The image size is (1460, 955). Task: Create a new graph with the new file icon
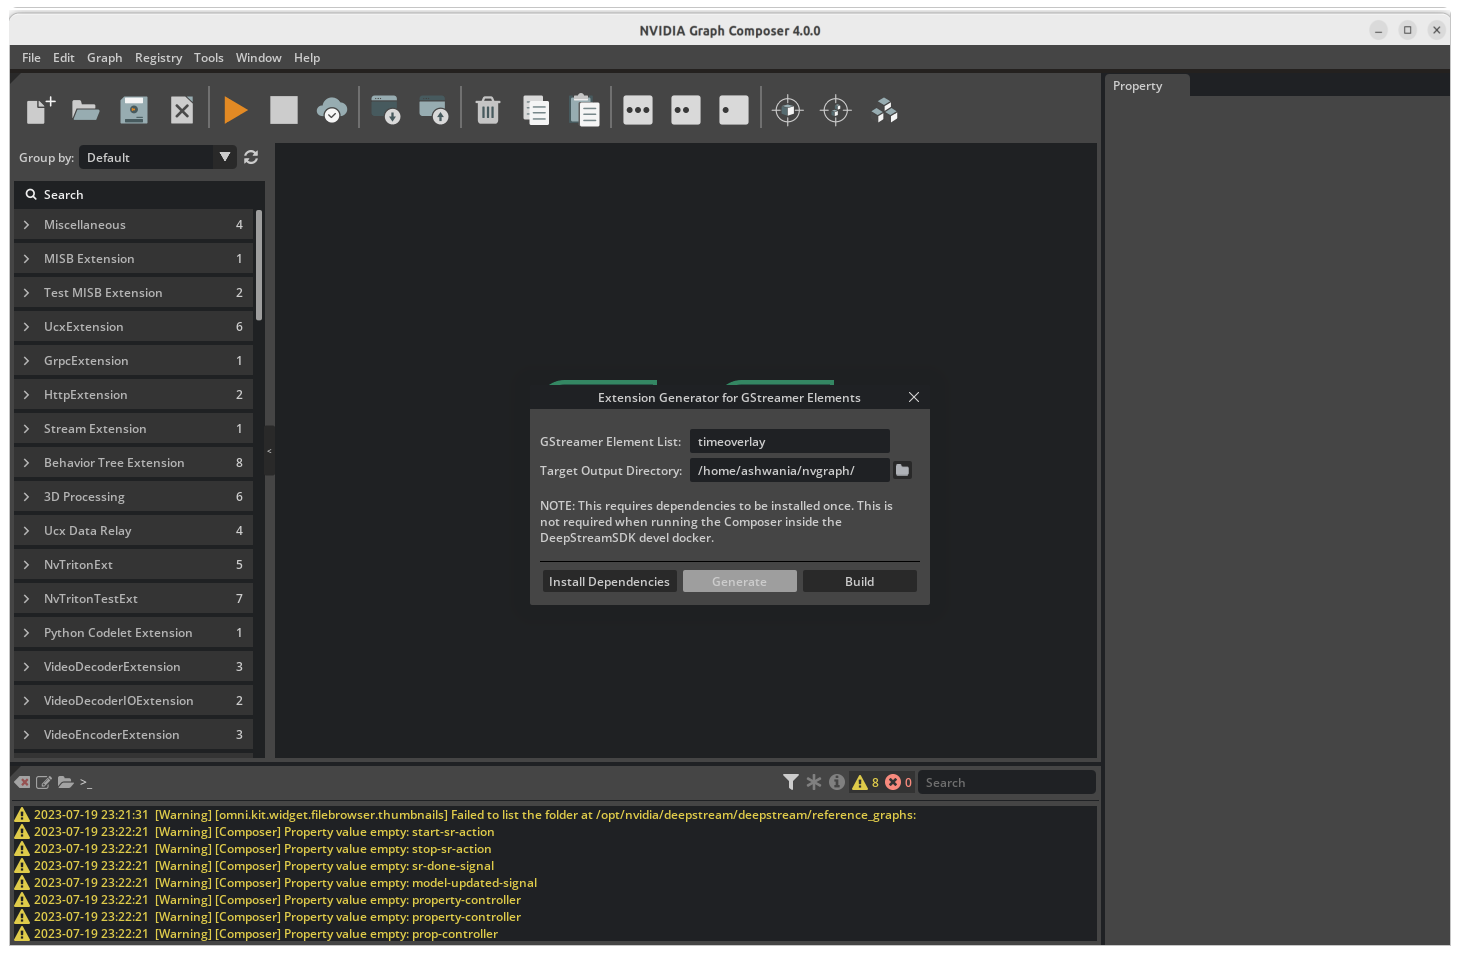coord(40,110)
